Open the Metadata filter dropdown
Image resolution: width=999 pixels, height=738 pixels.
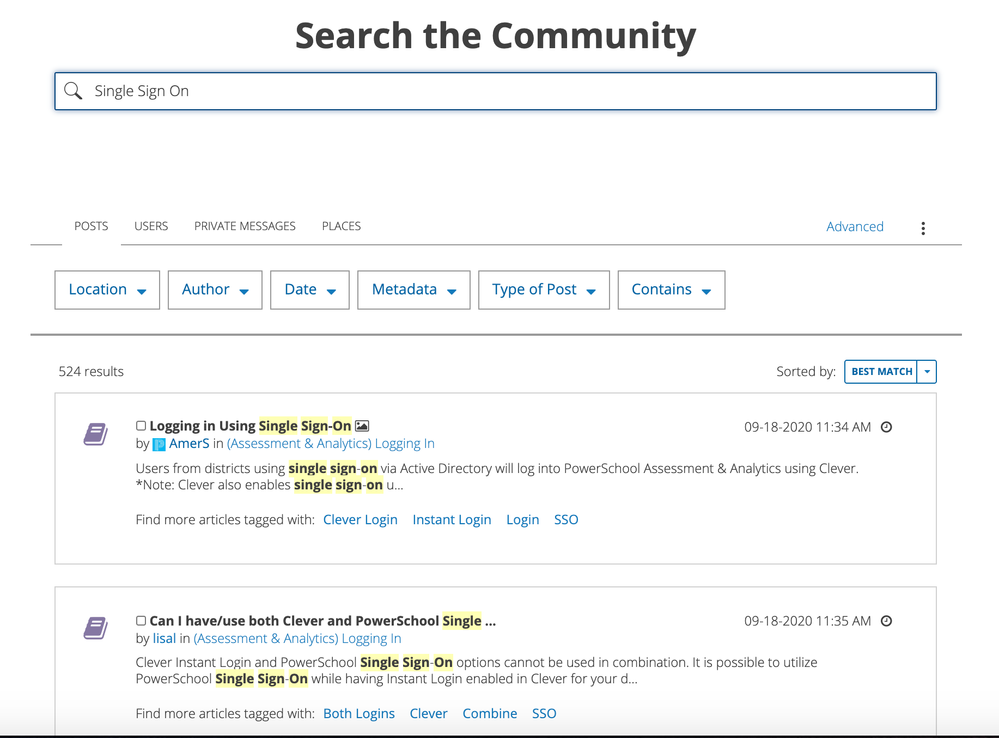(413, 290)
